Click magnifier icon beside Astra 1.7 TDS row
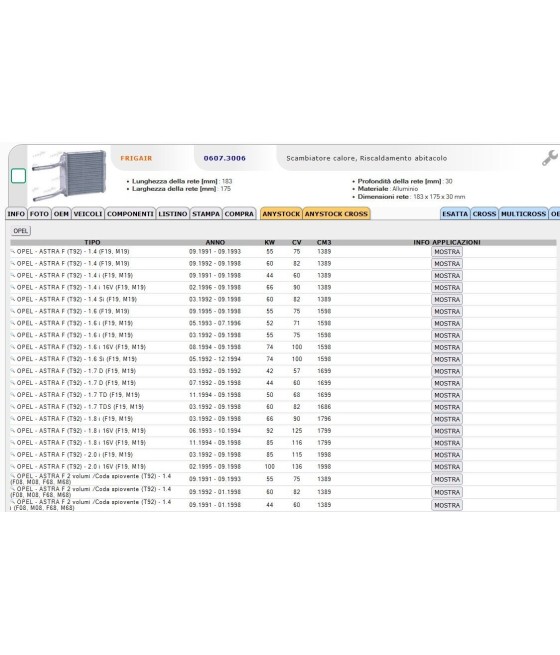Screen dimensions: 560x655 pyautogui.click(x=13, y=406)
